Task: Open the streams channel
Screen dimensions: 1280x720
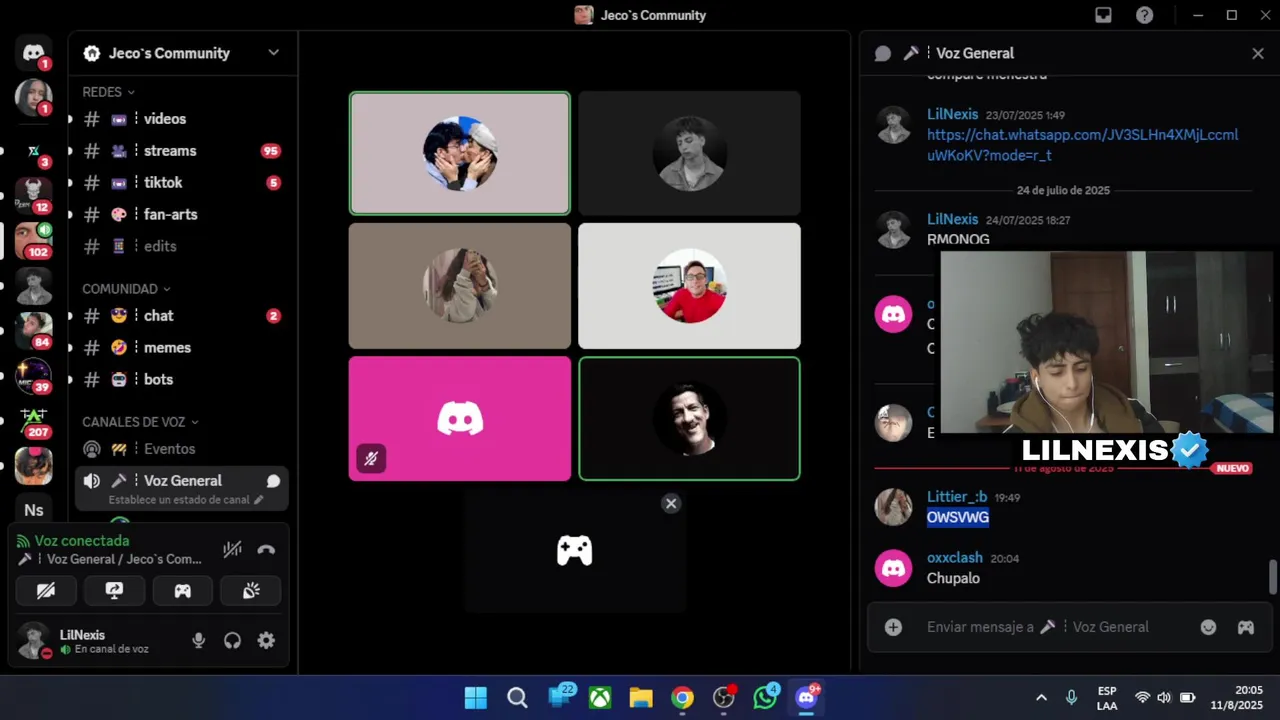Action: [x=182, y=151]
